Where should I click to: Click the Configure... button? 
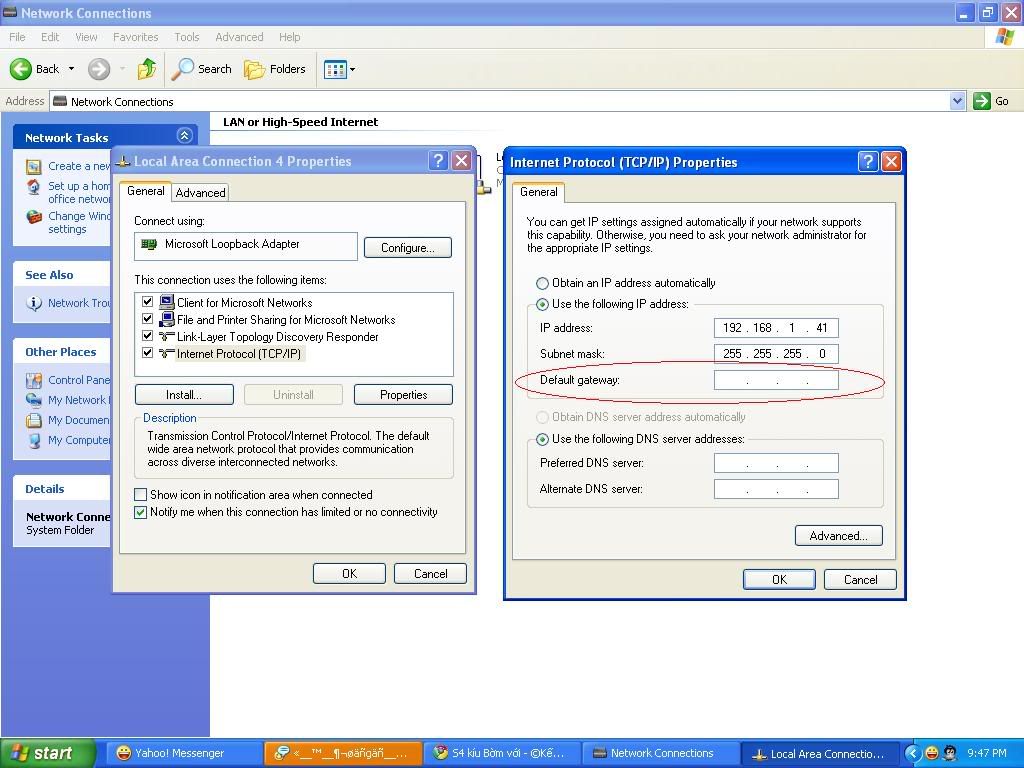click(408, 248)
